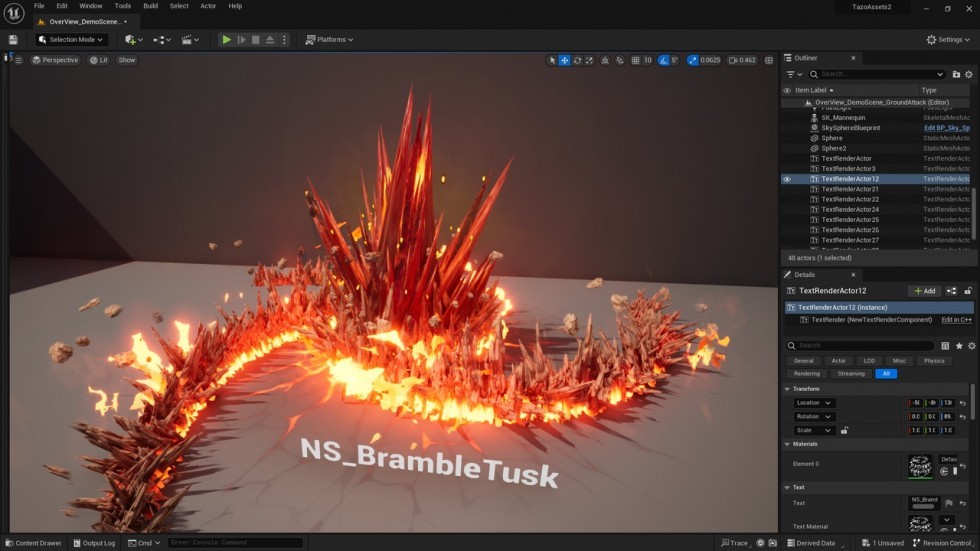Viewport: 980px width, 551px height.
Task: Click the Edit in C++ link
Action: [956, 320]
